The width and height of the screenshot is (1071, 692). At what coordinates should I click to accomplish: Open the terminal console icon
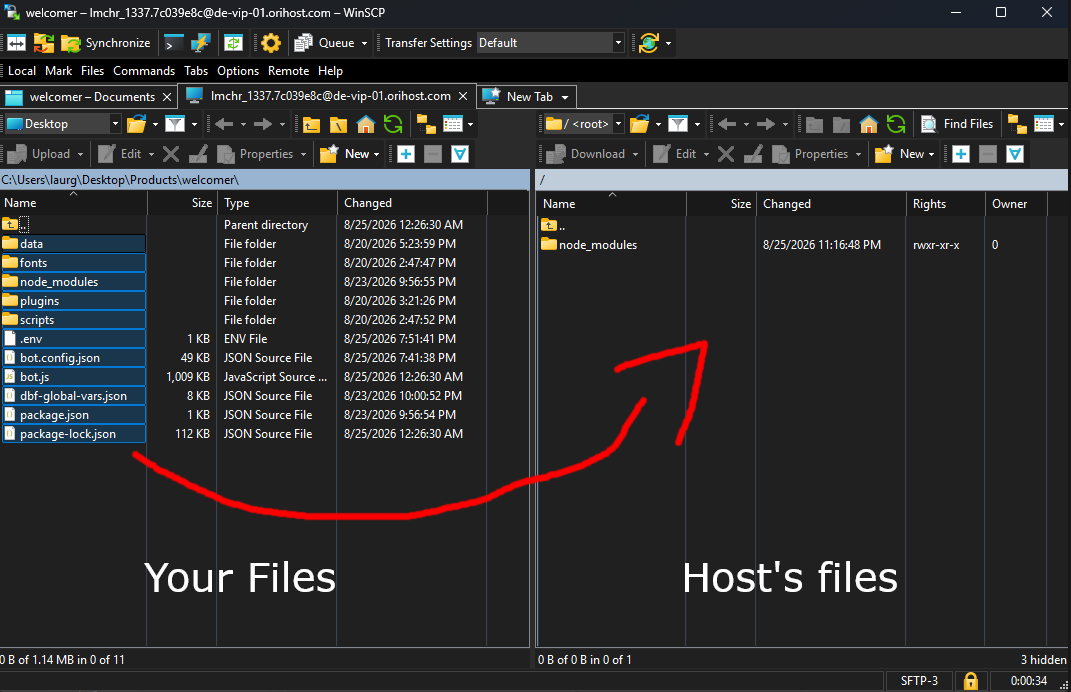coord(173,43)
